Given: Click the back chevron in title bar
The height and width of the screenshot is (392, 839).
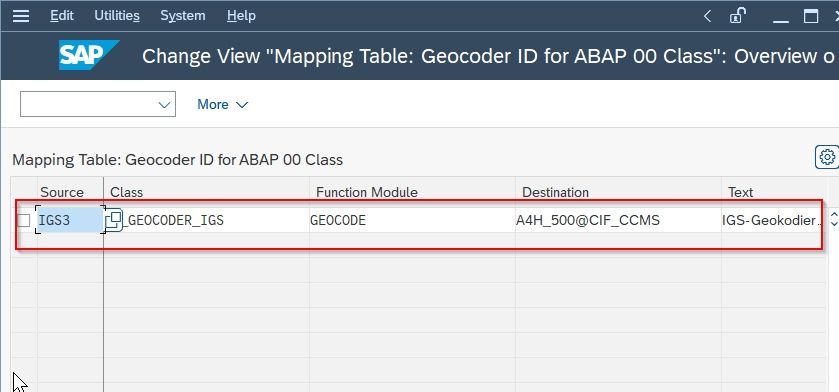Looking at the screenshot, I should 707,16.
